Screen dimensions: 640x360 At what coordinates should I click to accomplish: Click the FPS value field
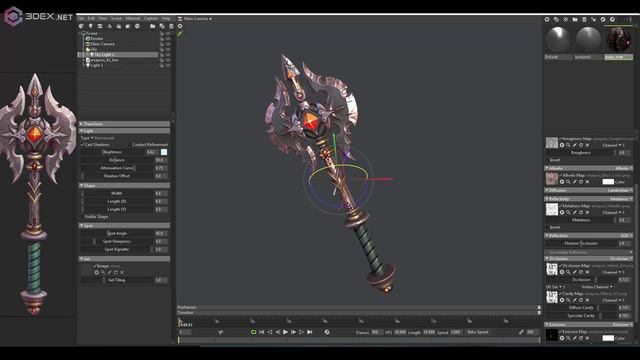tap(400, 332)
